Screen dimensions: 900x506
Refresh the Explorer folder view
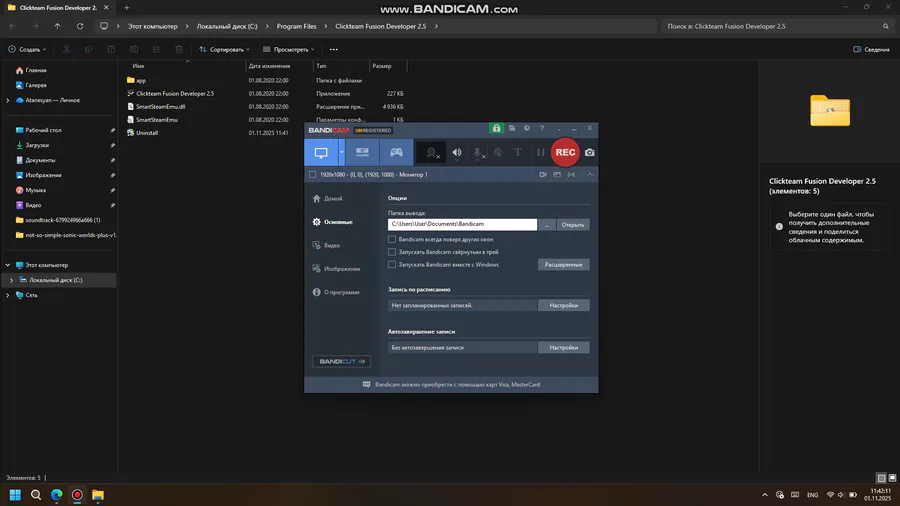click(x=80, y=26)
